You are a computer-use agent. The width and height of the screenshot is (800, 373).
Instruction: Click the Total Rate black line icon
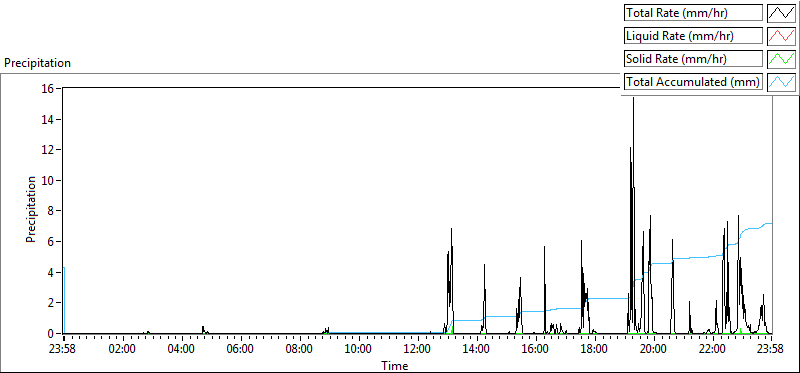[782, 13]
